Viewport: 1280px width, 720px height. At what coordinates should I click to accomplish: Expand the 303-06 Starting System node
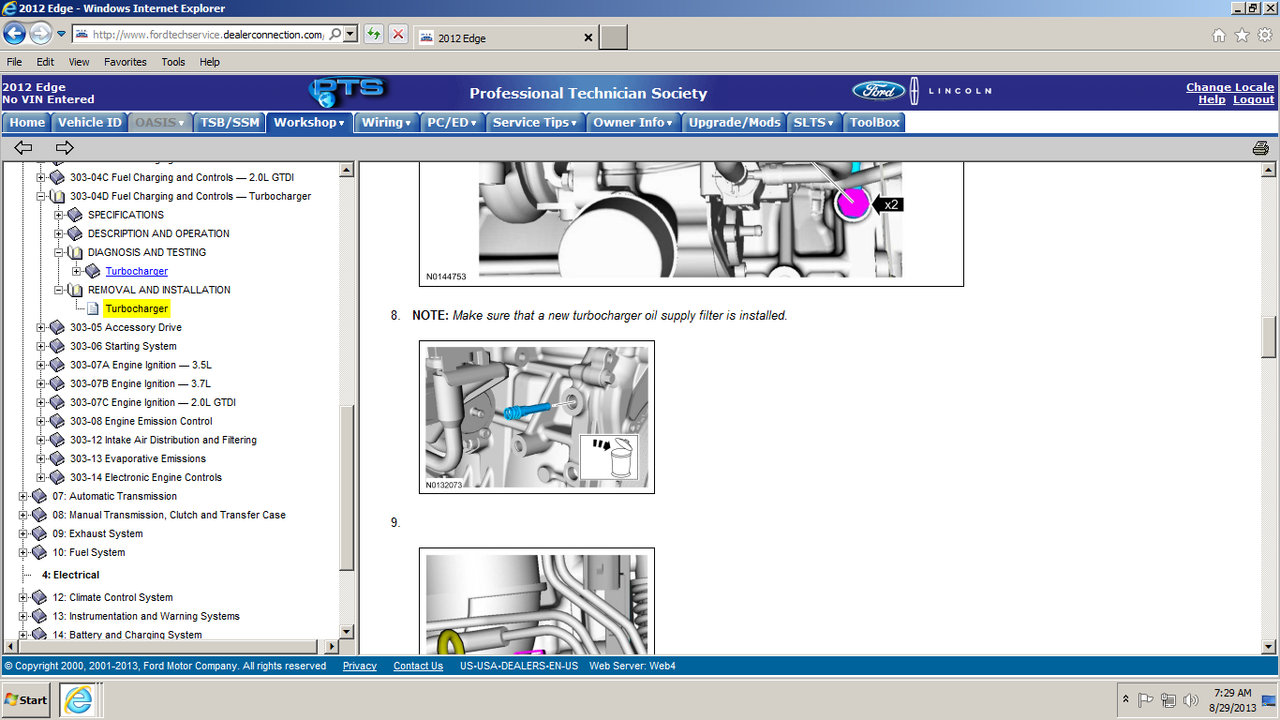point(41,346)
